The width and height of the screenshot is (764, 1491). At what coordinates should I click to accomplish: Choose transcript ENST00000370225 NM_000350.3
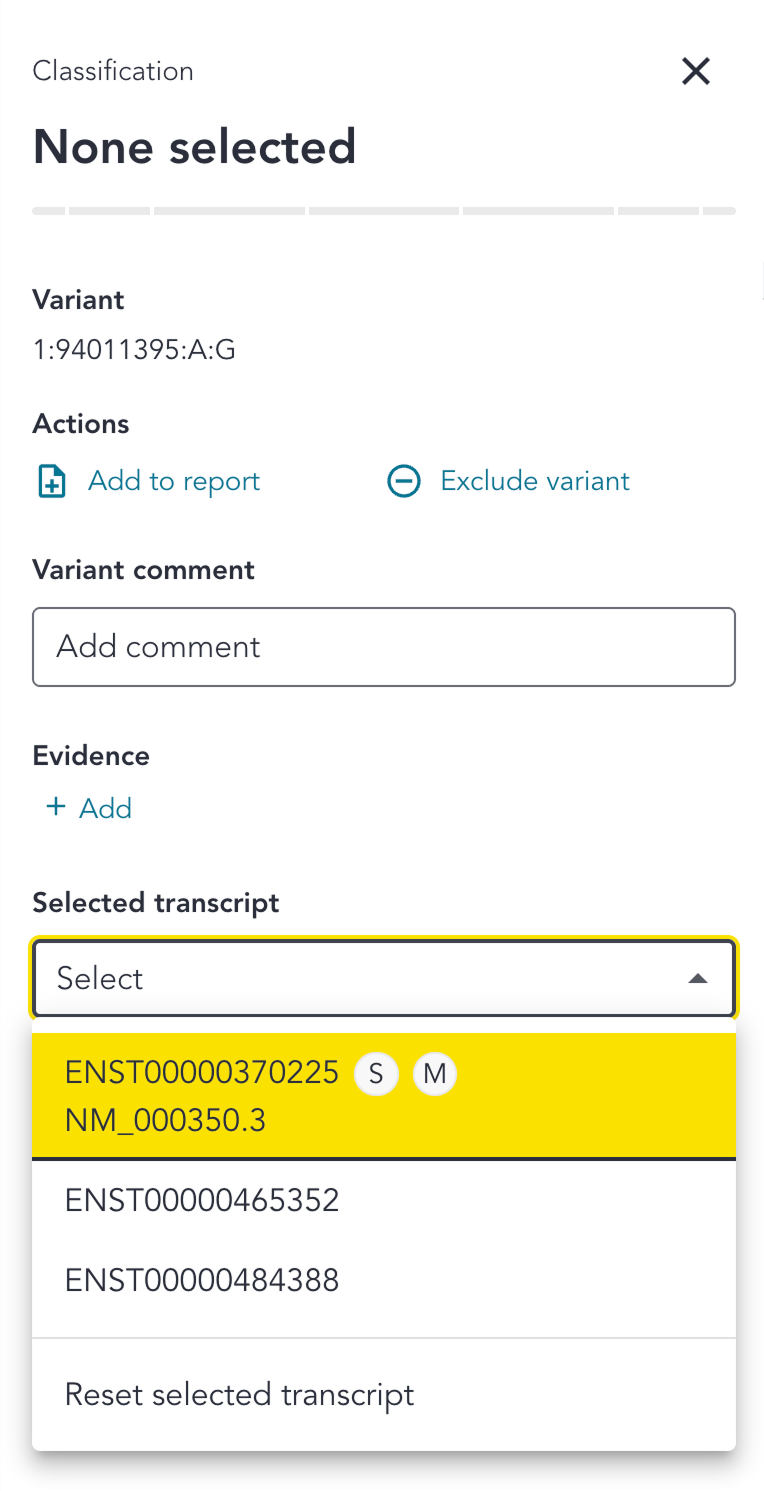pos(384,1097)
